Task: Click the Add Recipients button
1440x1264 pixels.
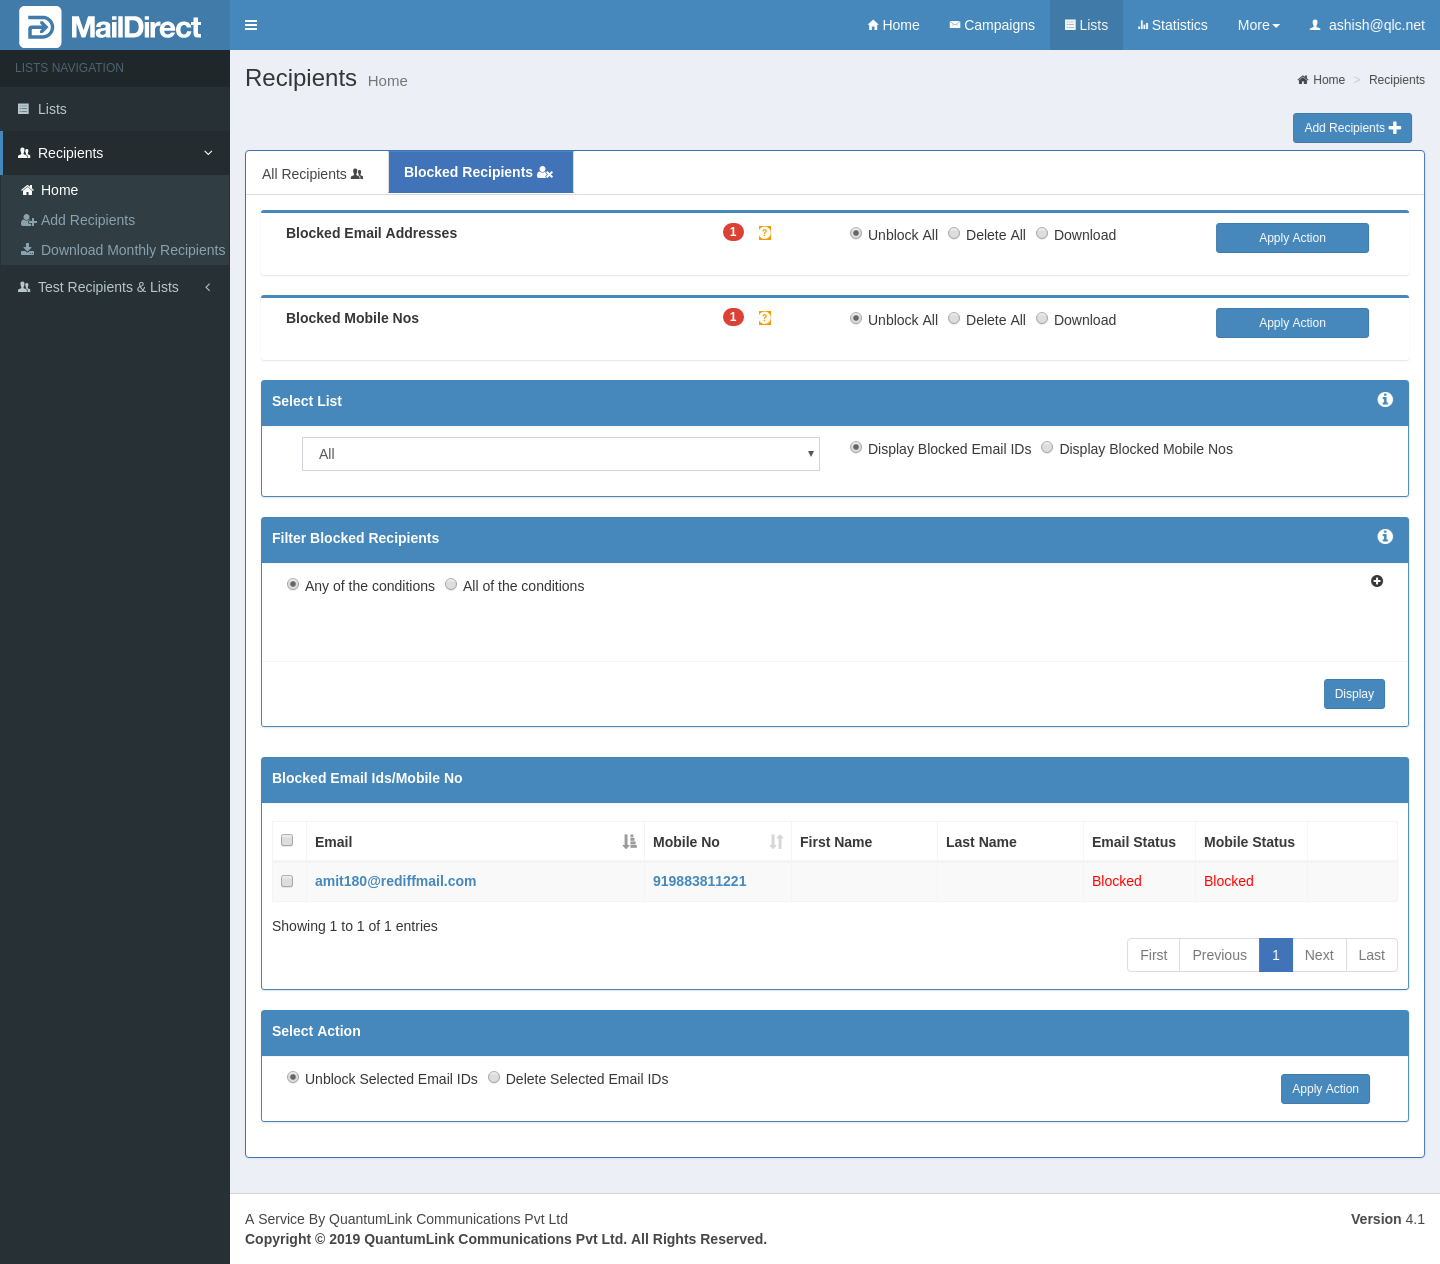Action: click(1352, 128)
